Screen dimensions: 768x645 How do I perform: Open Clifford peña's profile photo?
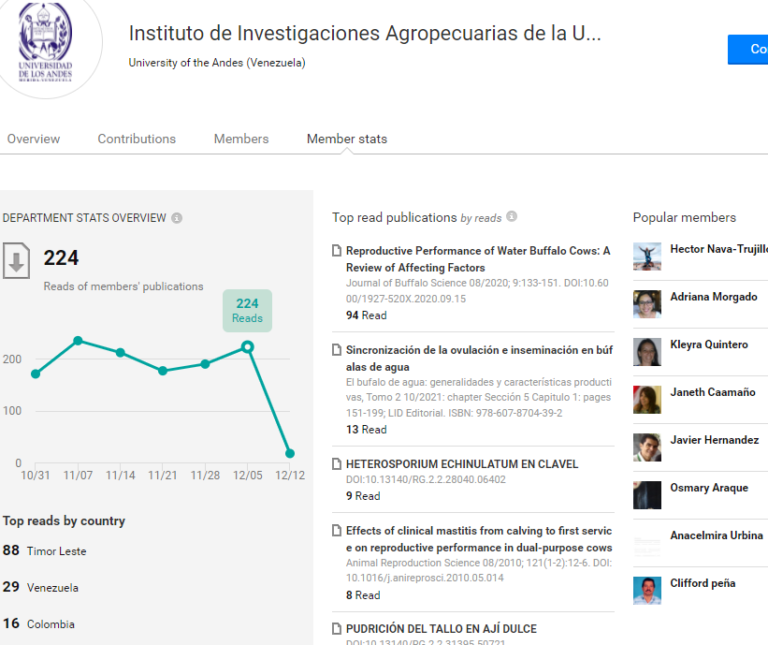(x=647, y=591)
